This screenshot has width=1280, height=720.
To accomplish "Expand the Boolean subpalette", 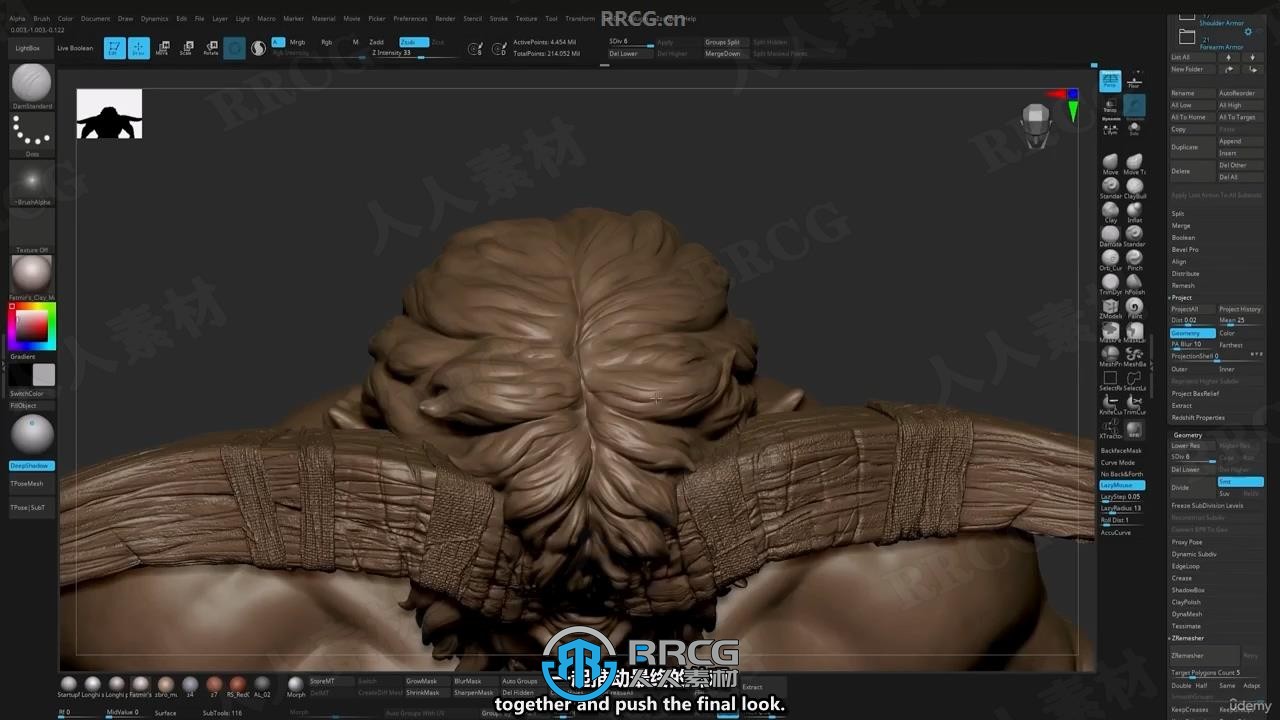I will point(1183,237).
